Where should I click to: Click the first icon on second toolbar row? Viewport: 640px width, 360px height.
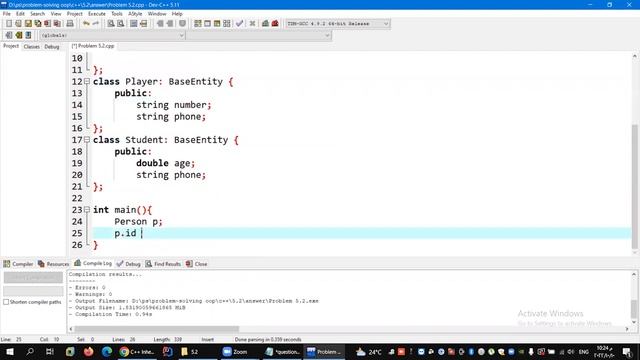click(x=9, y=35)
